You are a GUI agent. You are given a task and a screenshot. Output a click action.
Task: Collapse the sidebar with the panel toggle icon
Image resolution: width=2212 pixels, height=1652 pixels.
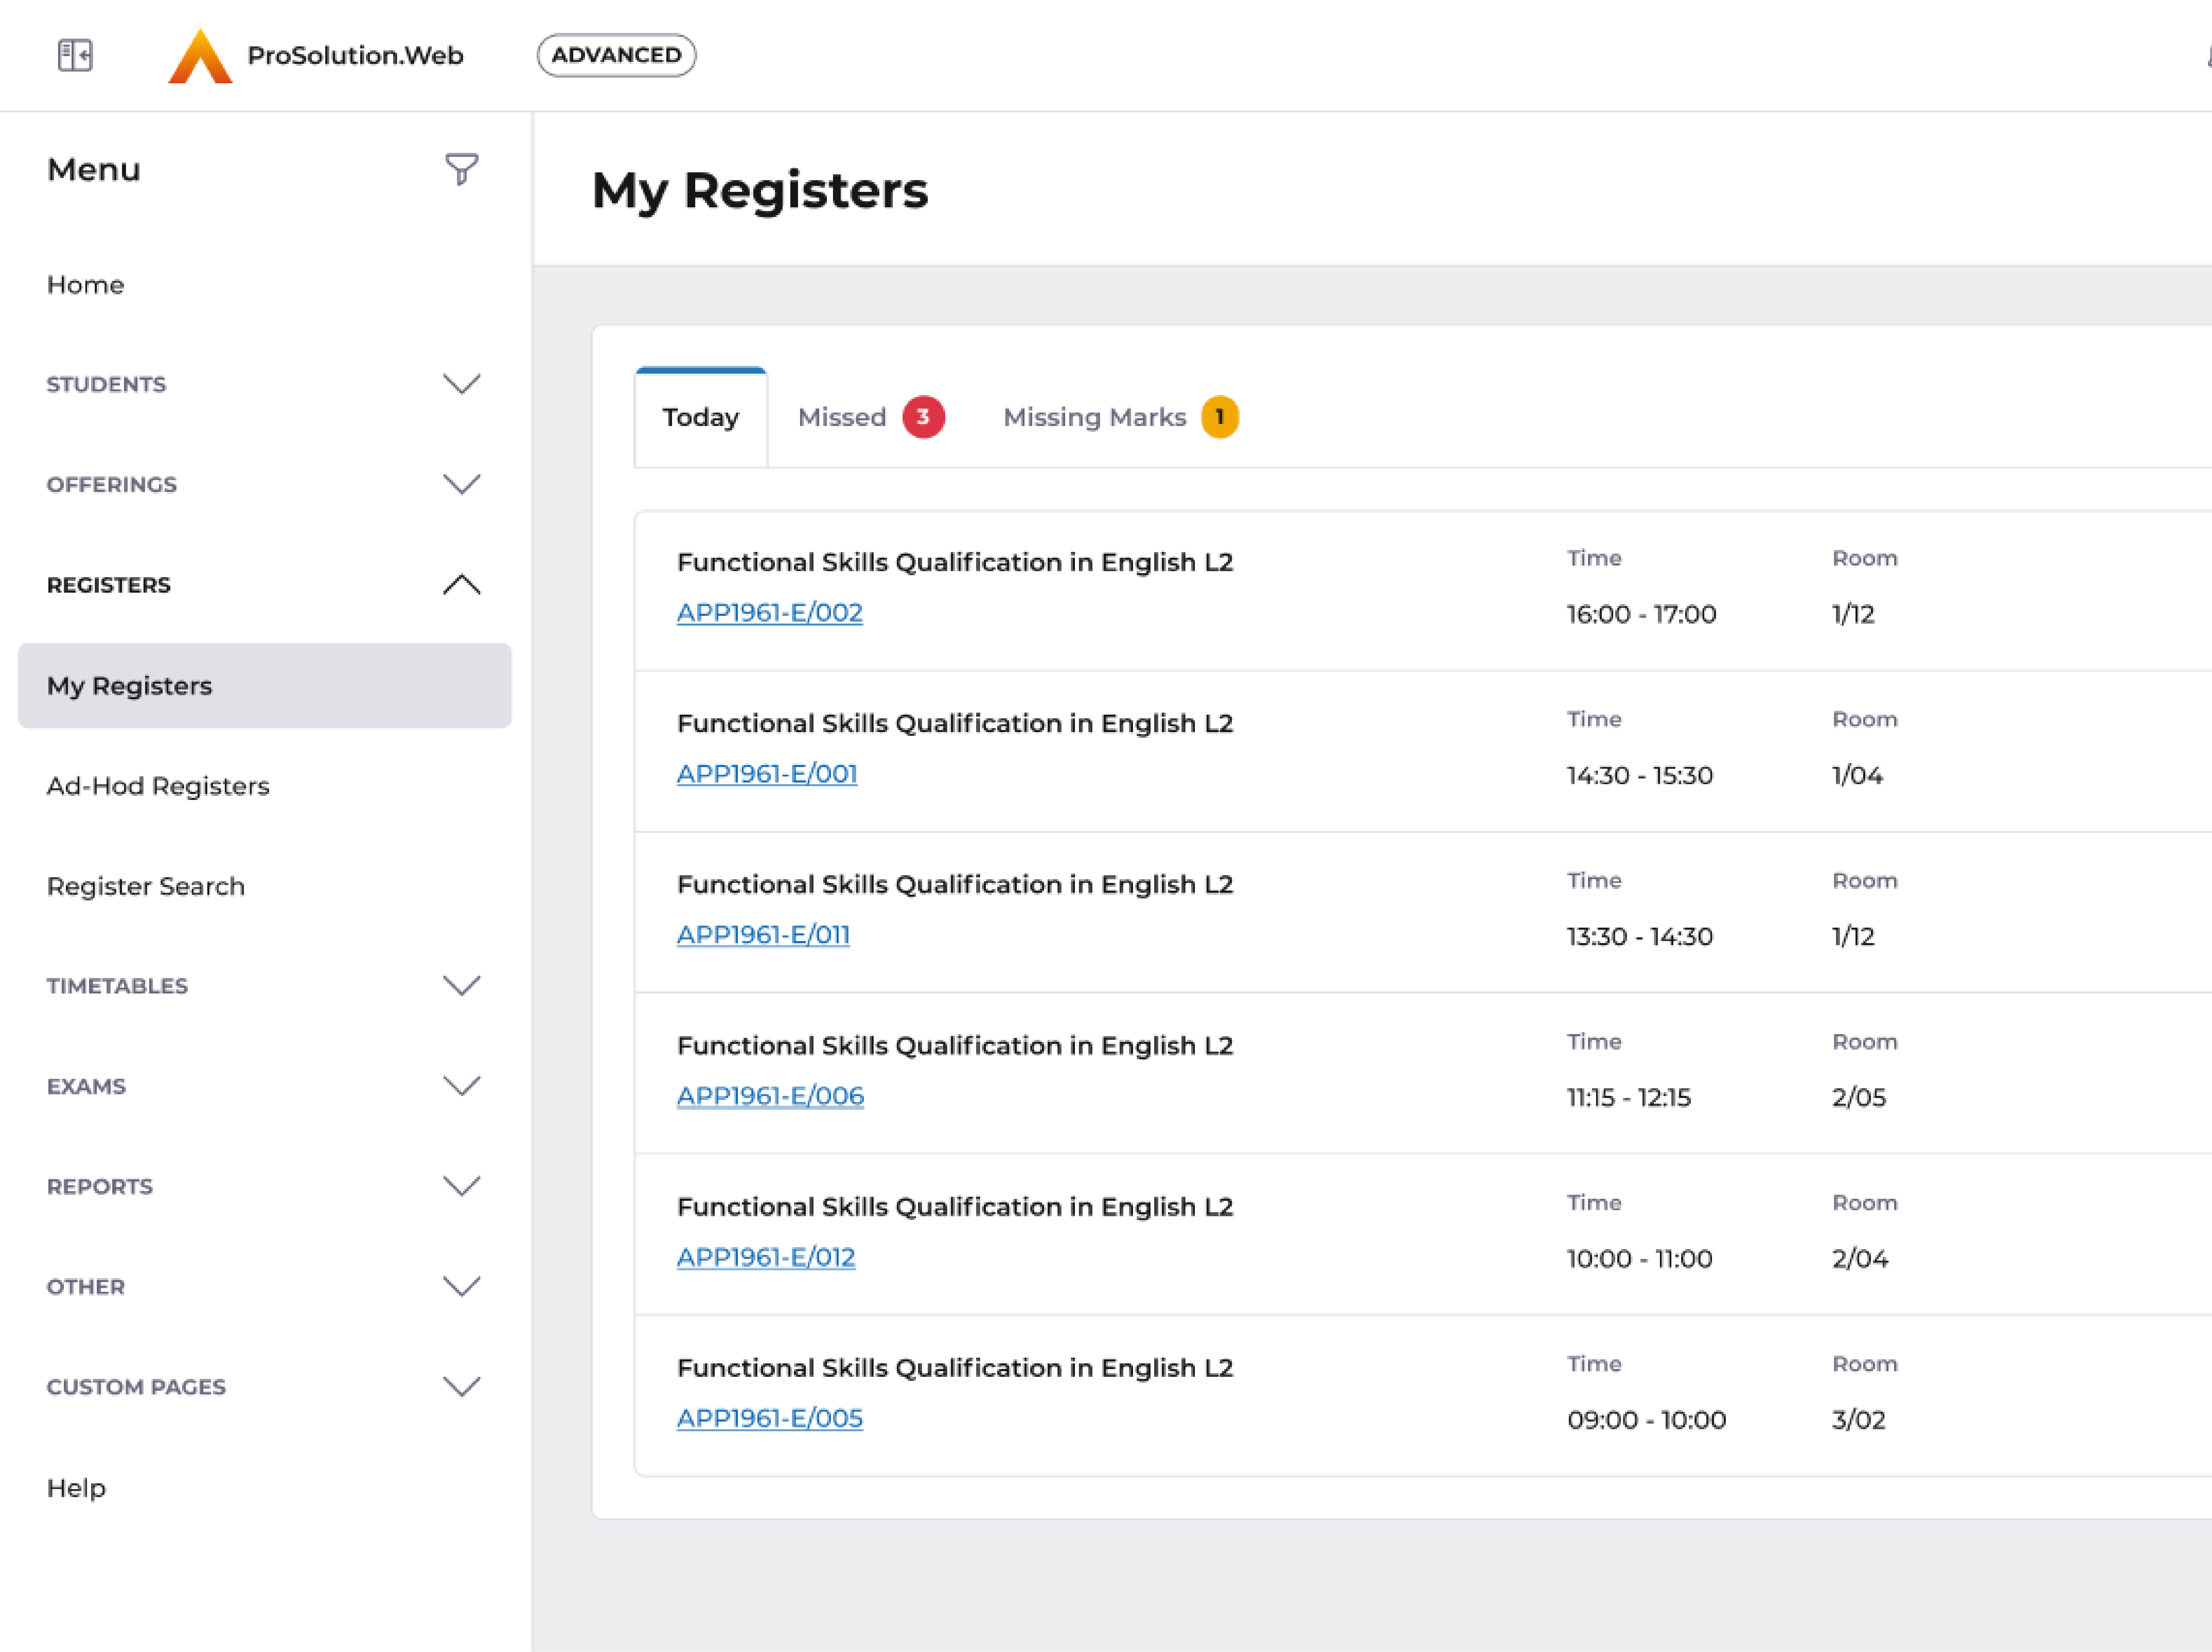coord(75,55)
